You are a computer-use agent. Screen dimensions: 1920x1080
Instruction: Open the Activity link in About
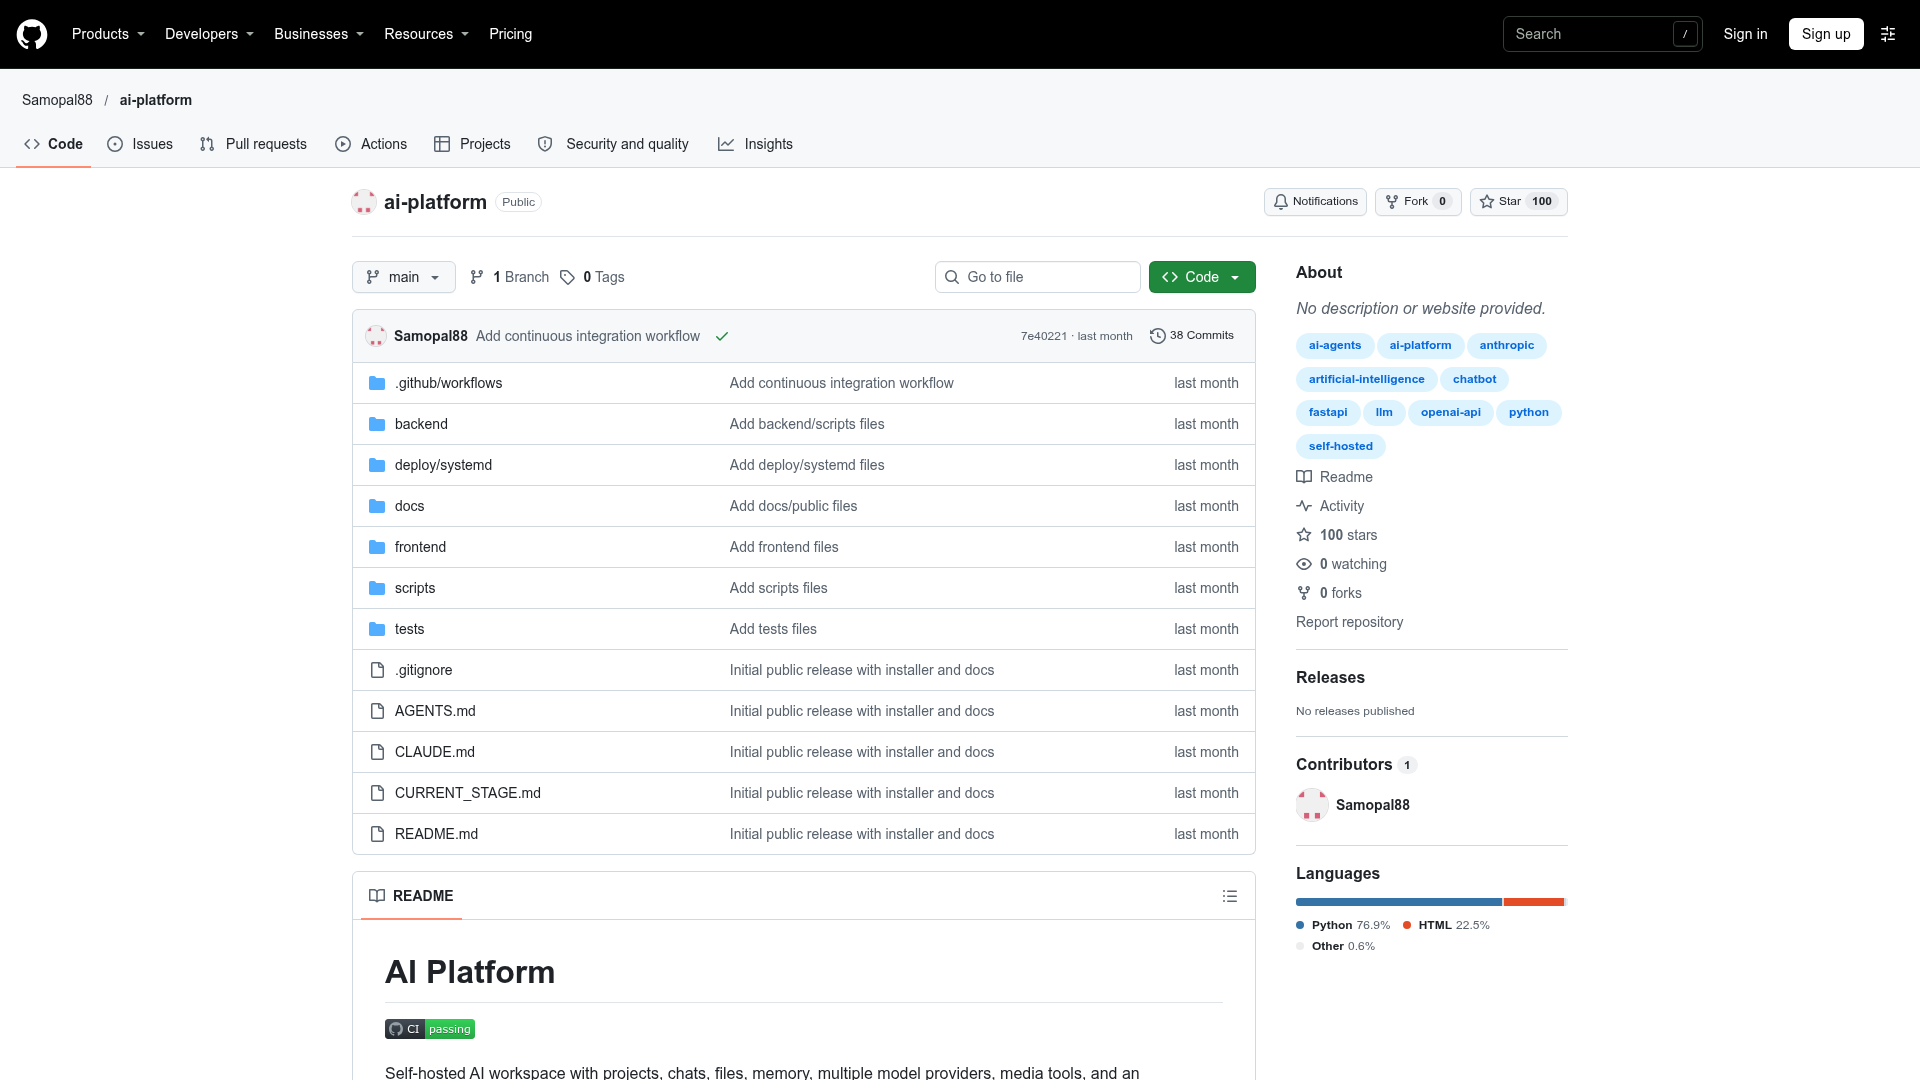coord(1330,506)
